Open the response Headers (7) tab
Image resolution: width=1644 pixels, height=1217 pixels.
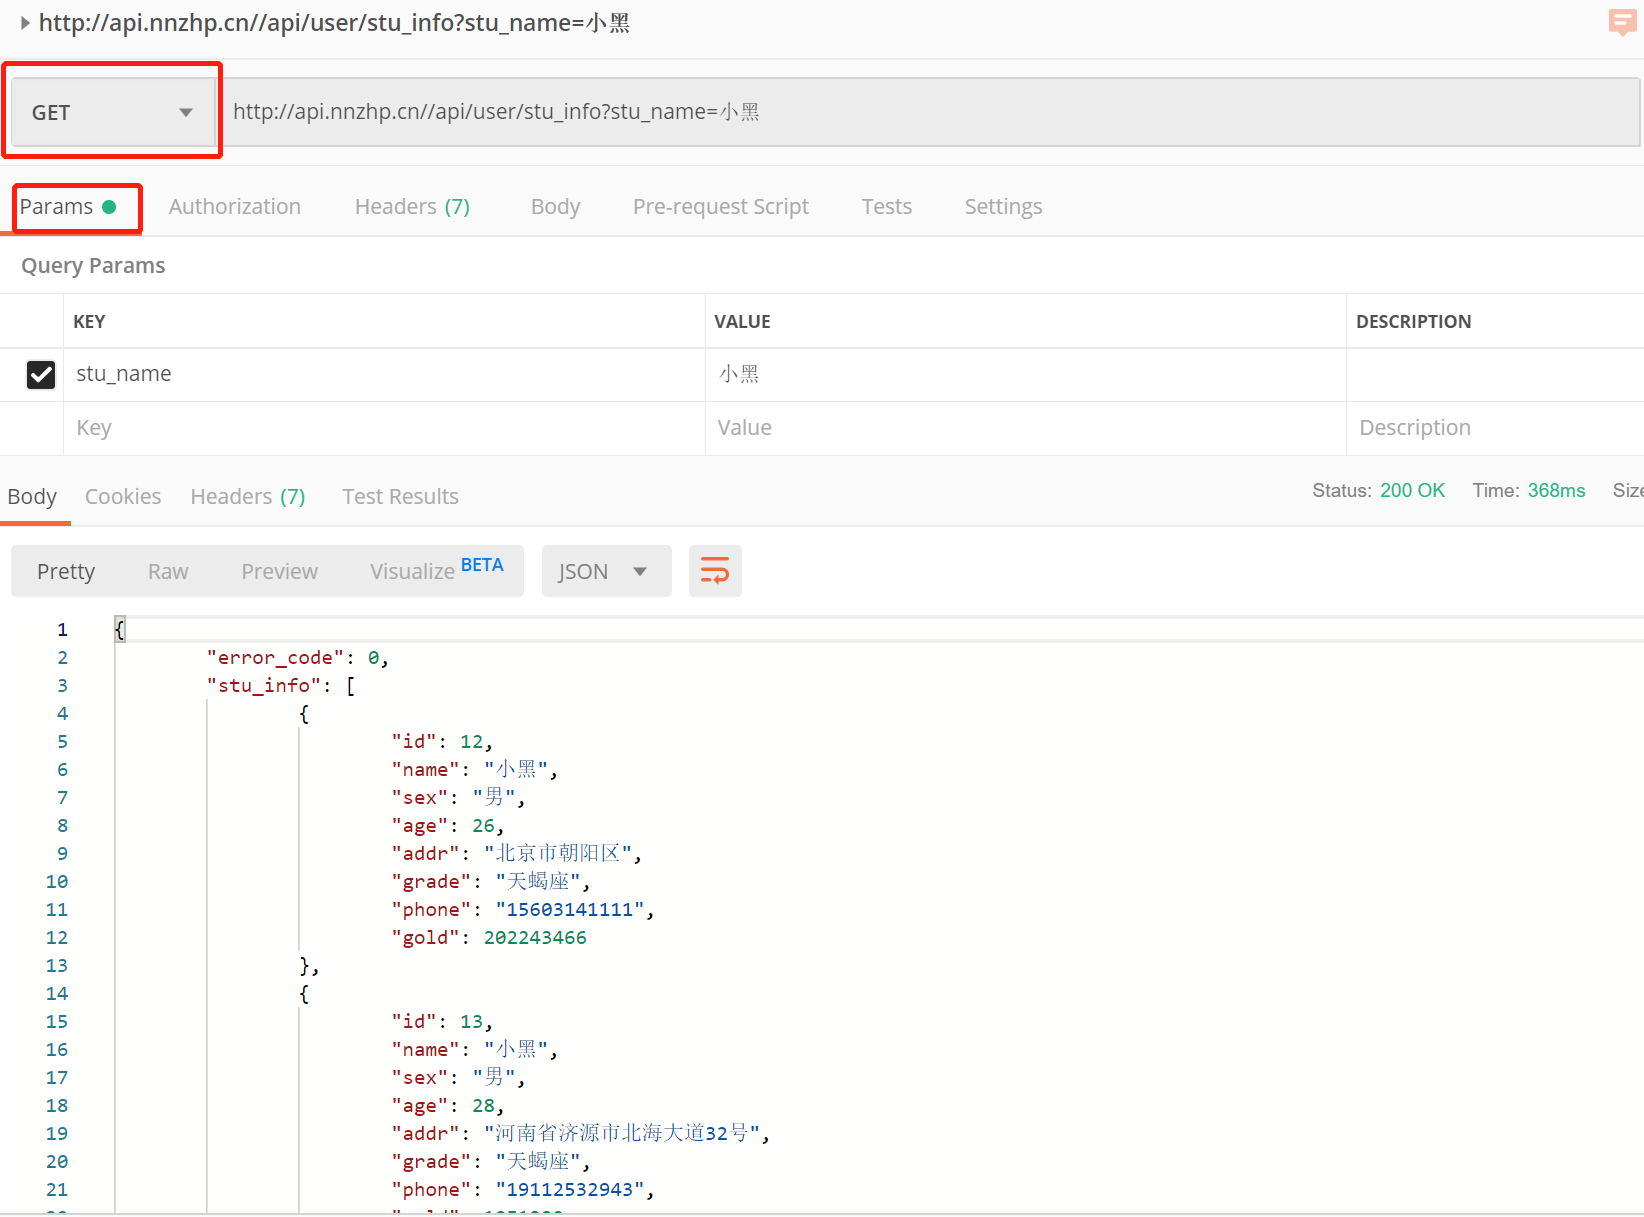(x=248, y=497)
